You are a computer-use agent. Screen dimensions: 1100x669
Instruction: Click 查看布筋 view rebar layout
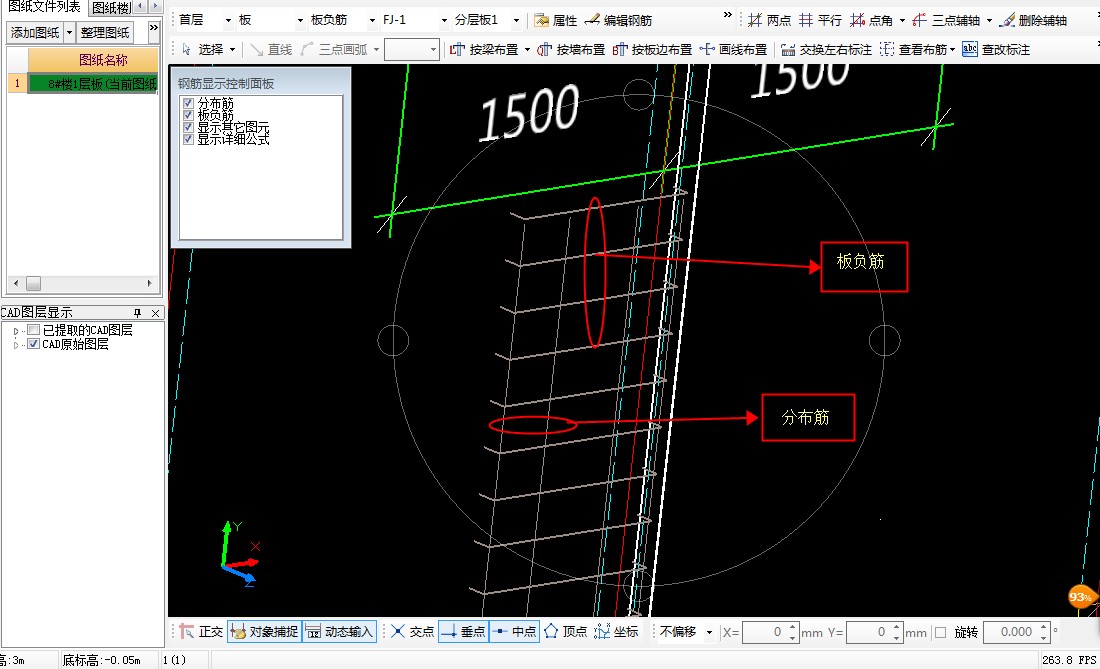[x=913, y=49]
